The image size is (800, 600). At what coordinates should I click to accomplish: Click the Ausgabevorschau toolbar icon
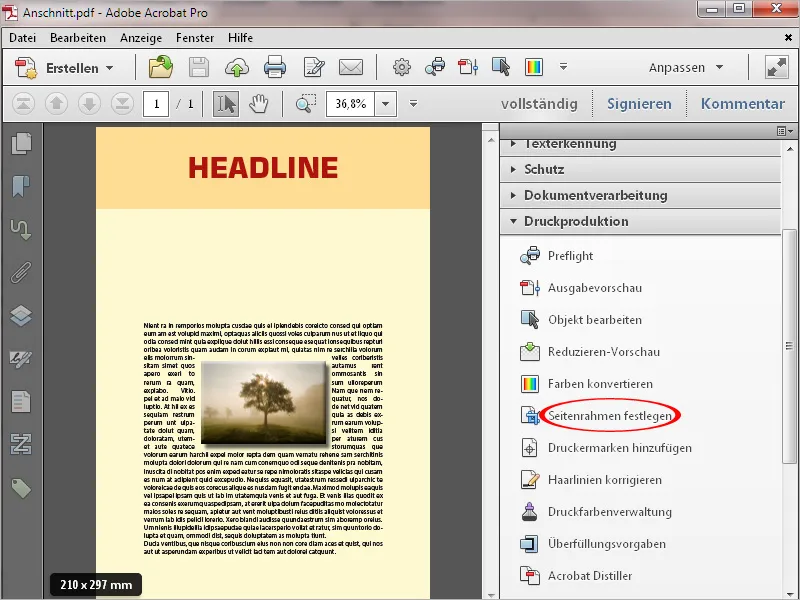point(468,67)
